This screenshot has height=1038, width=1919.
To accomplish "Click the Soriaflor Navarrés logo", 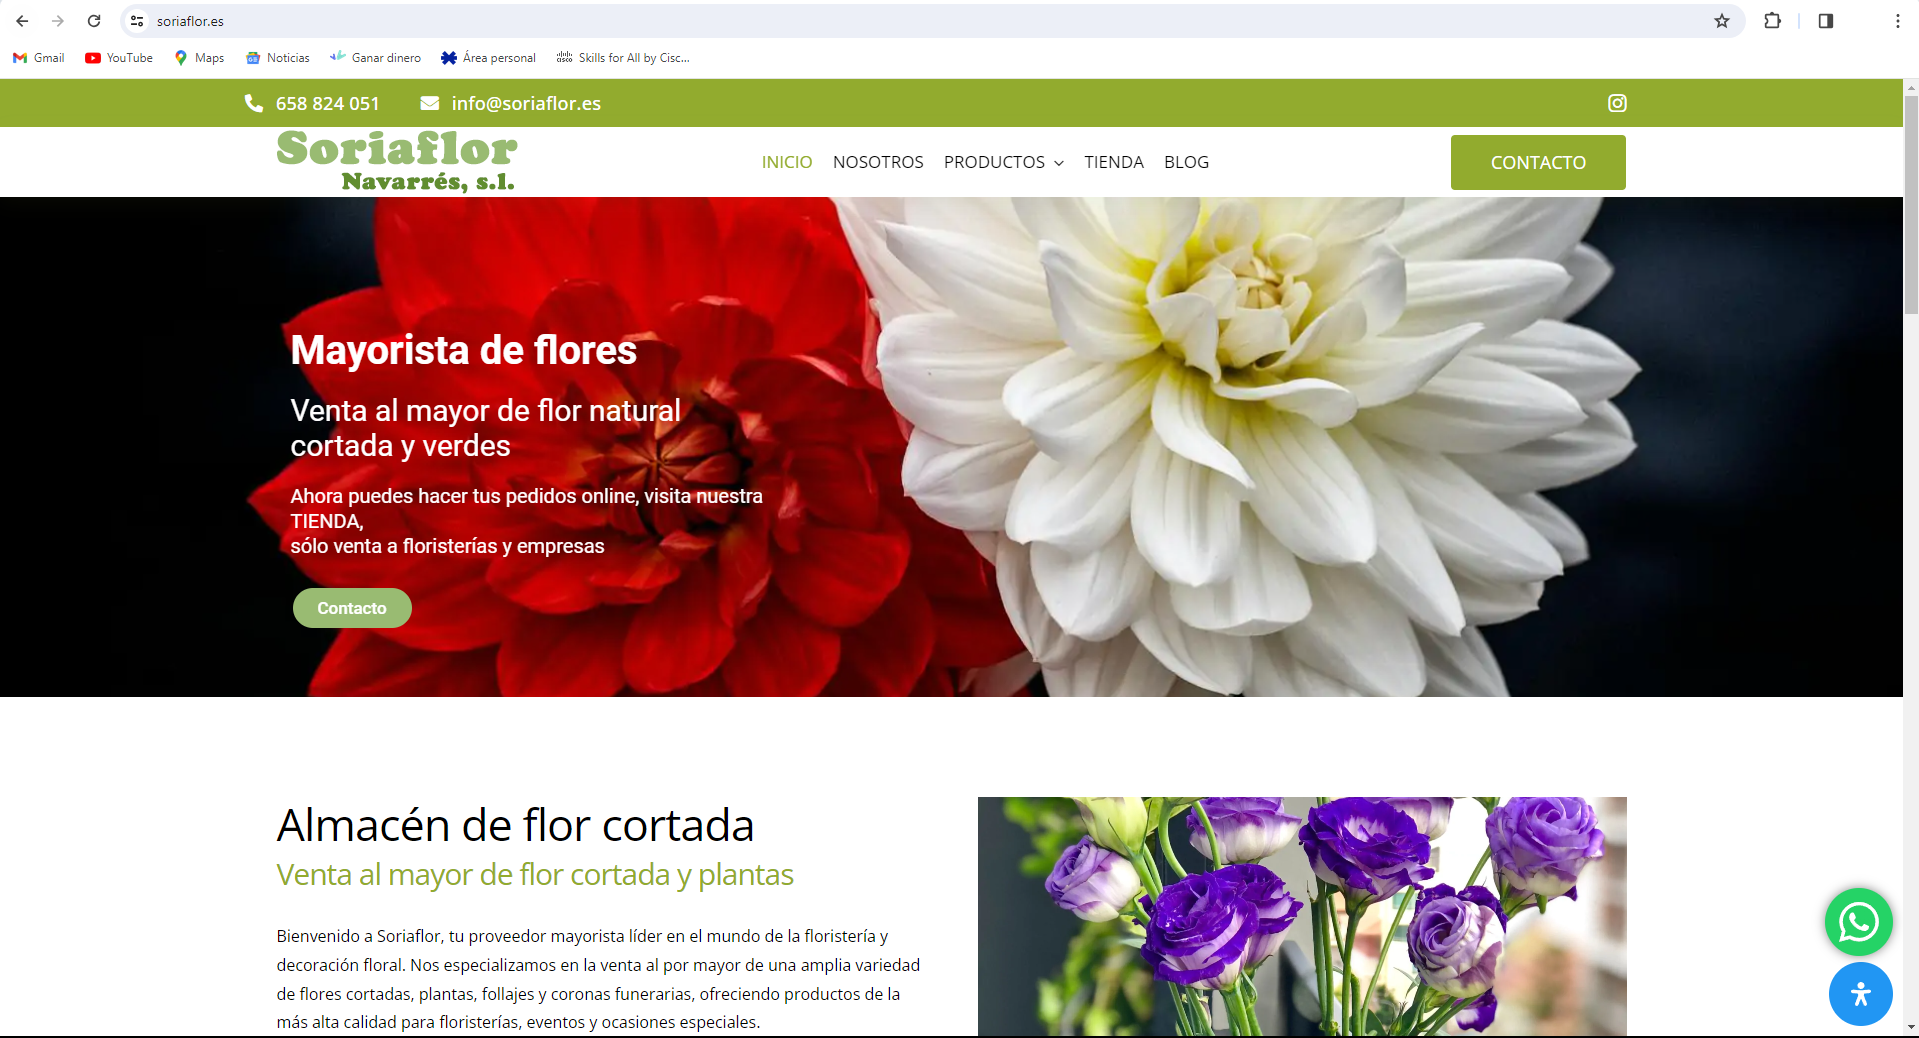I will pos(397,161).
